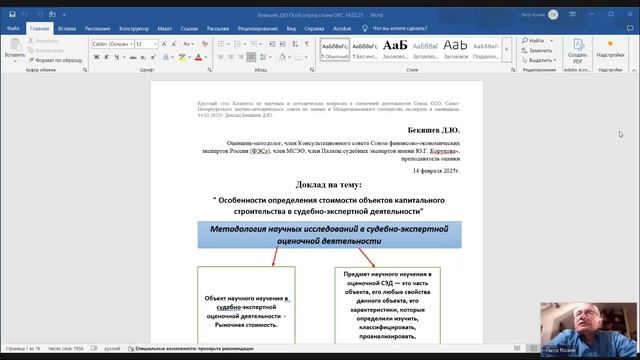640x360 pixels.
Task: Click Replace (Заменить) button
Action: click(537, 50)
